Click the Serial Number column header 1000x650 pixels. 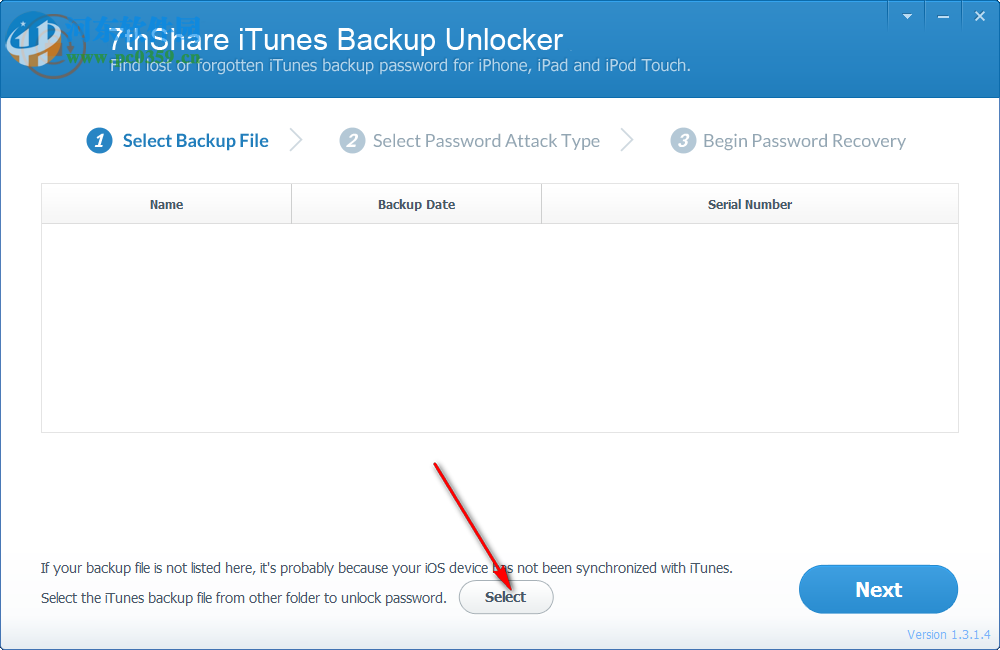click(x=750, y=204)
